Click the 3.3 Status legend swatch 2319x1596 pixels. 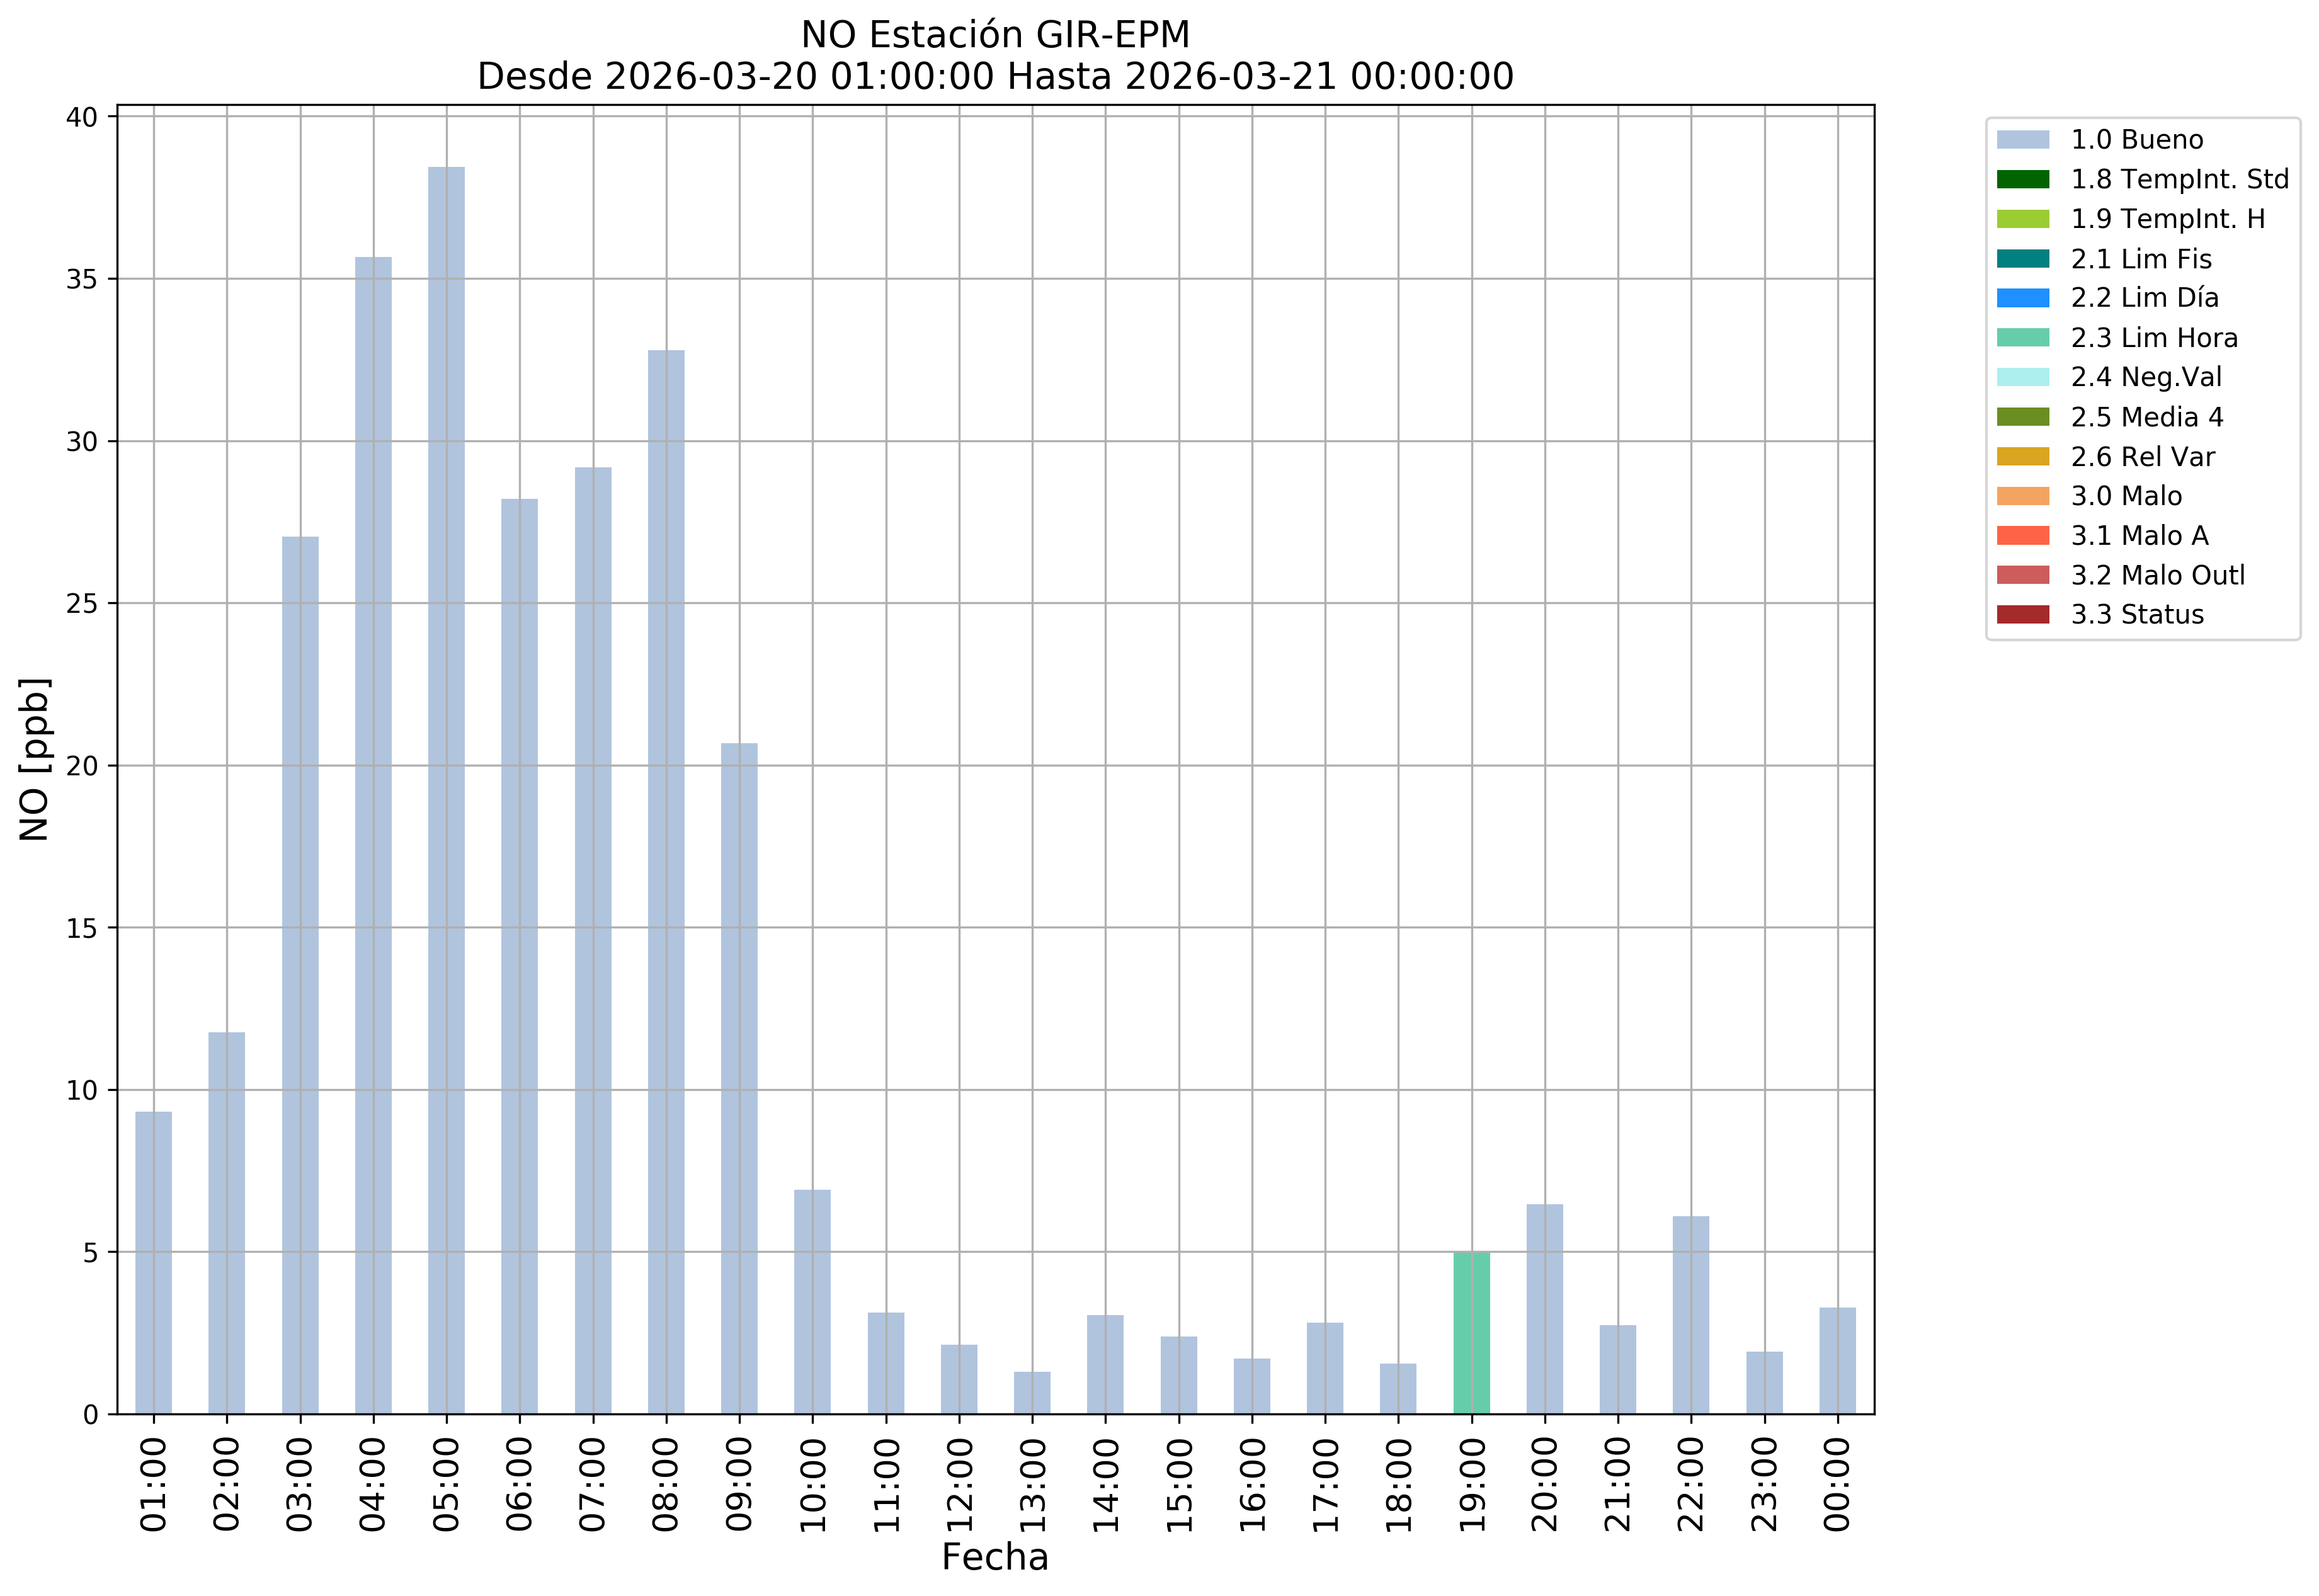[2022, 615]
